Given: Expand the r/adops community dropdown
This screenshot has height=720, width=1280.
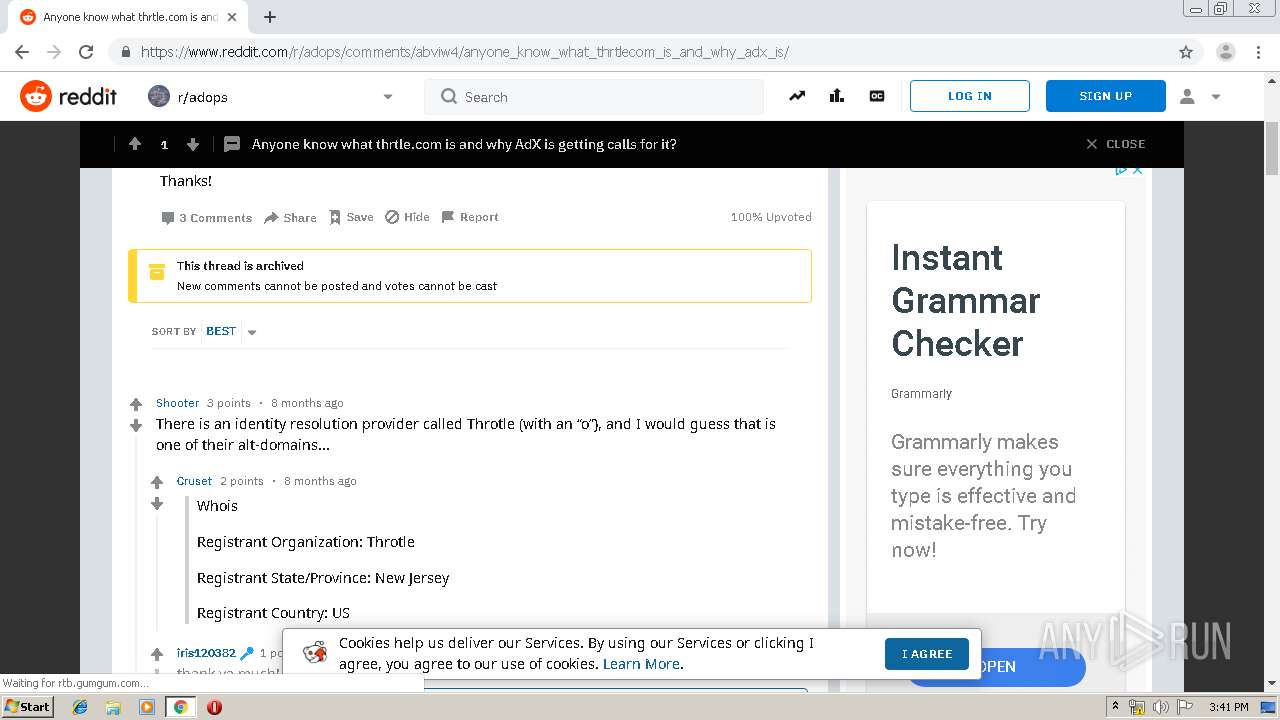Looking at the screenshot, I should [x=388, y=97].
